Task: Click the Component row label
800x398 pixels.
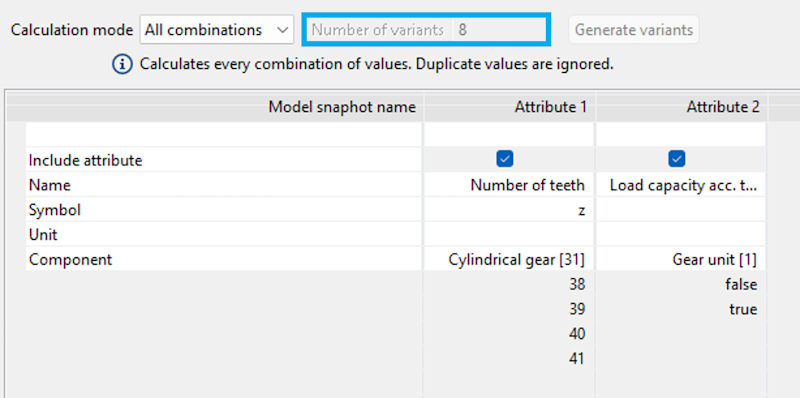Action: 70,260
